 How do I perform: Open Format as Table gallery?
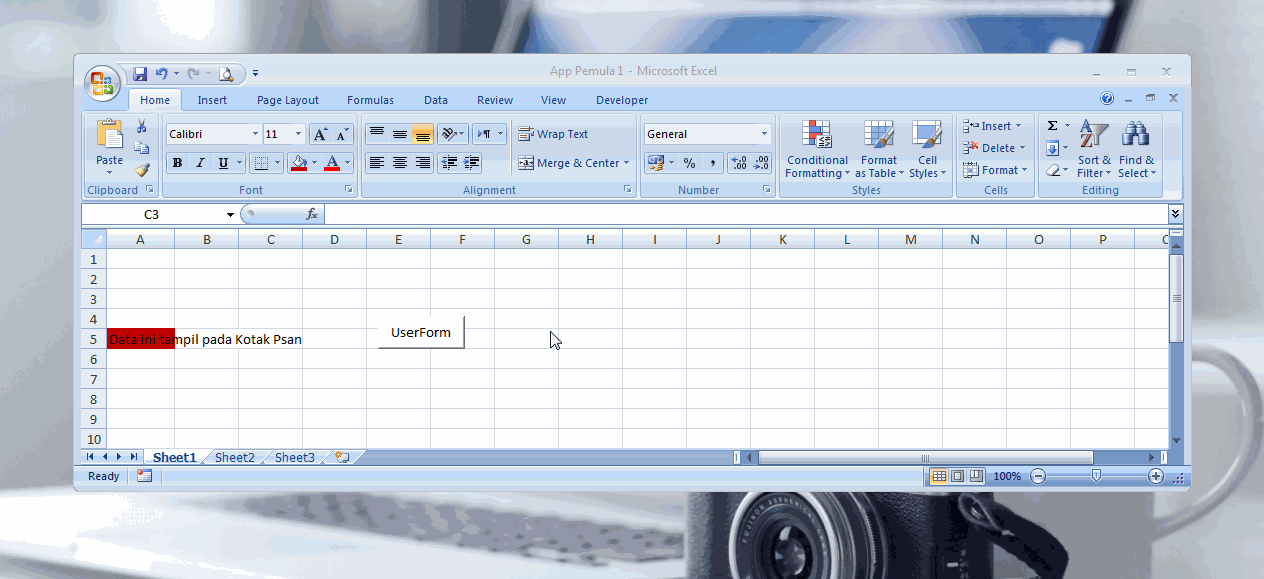coord(879,149)
